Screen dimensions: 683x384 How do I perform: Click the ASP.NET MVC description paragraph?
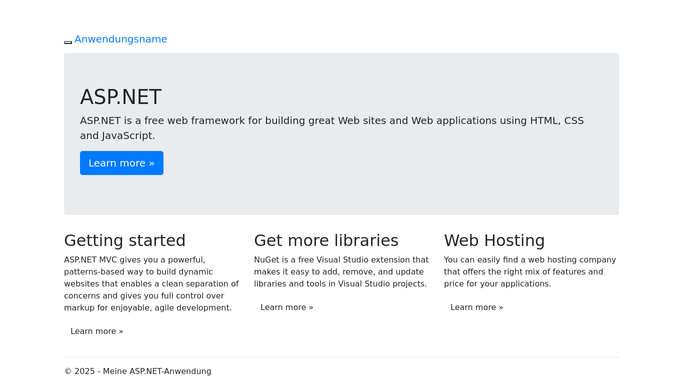pos(152,284)
